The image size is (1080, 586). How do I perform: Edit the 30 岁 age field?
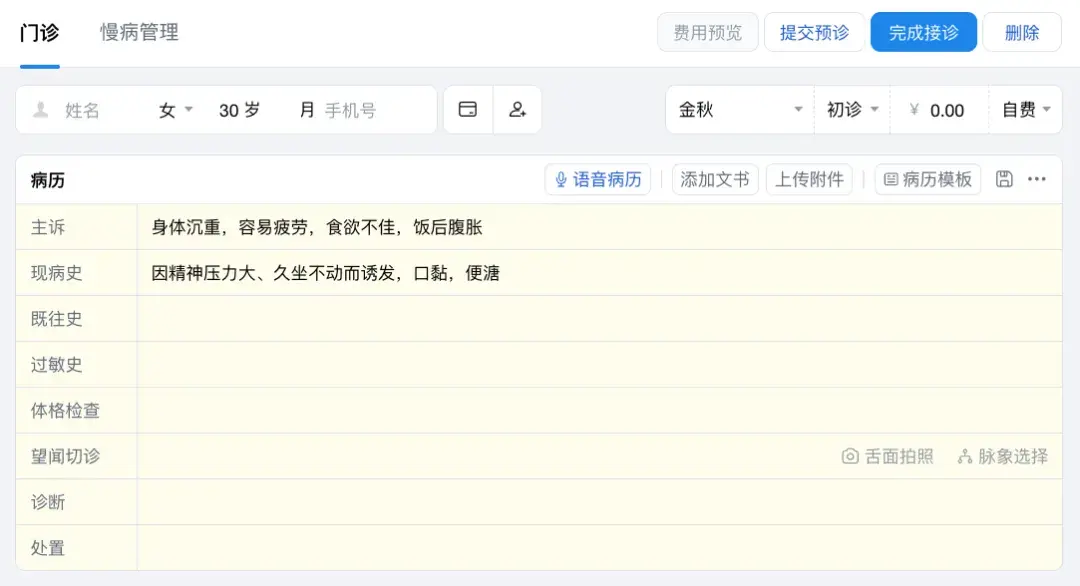click(240, 110)
